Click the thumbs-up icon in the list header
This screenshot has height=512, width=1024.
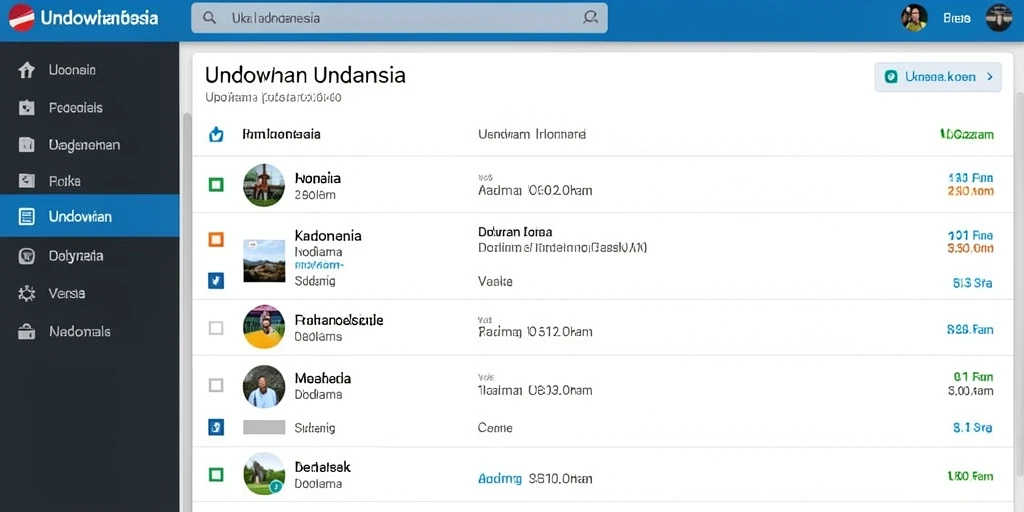(216, 135)
